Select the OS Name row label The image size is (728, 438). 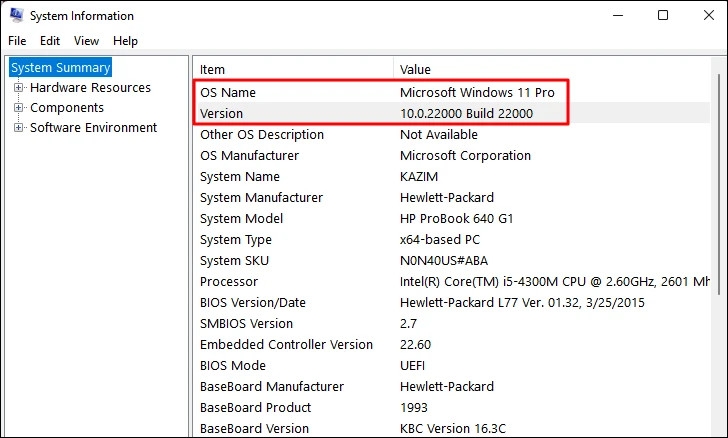pyautogui.click(x=228, y=92)
